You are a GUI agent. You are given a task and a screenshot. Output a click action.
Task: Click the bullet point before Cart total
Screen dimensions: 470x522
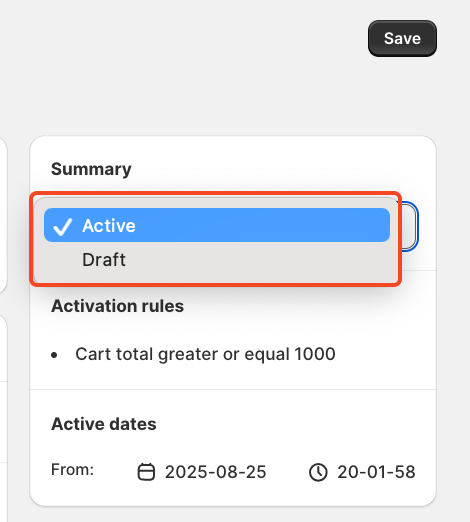(54, 355)
